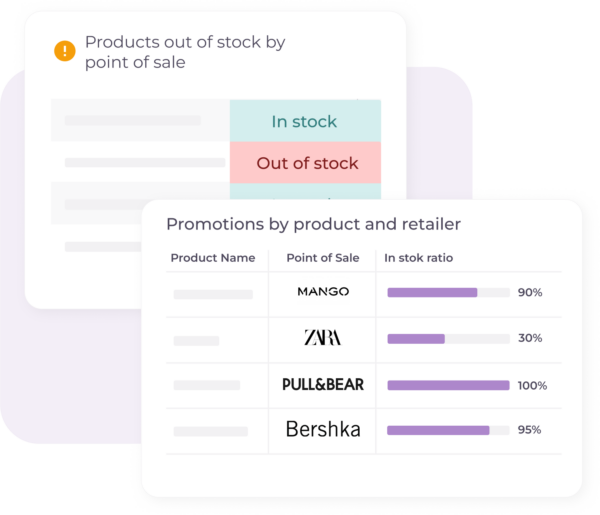The height and width of the screenshot is (515, 600).
Task: Click the Bershka 95% progress bar
Action: coord(447,431)
